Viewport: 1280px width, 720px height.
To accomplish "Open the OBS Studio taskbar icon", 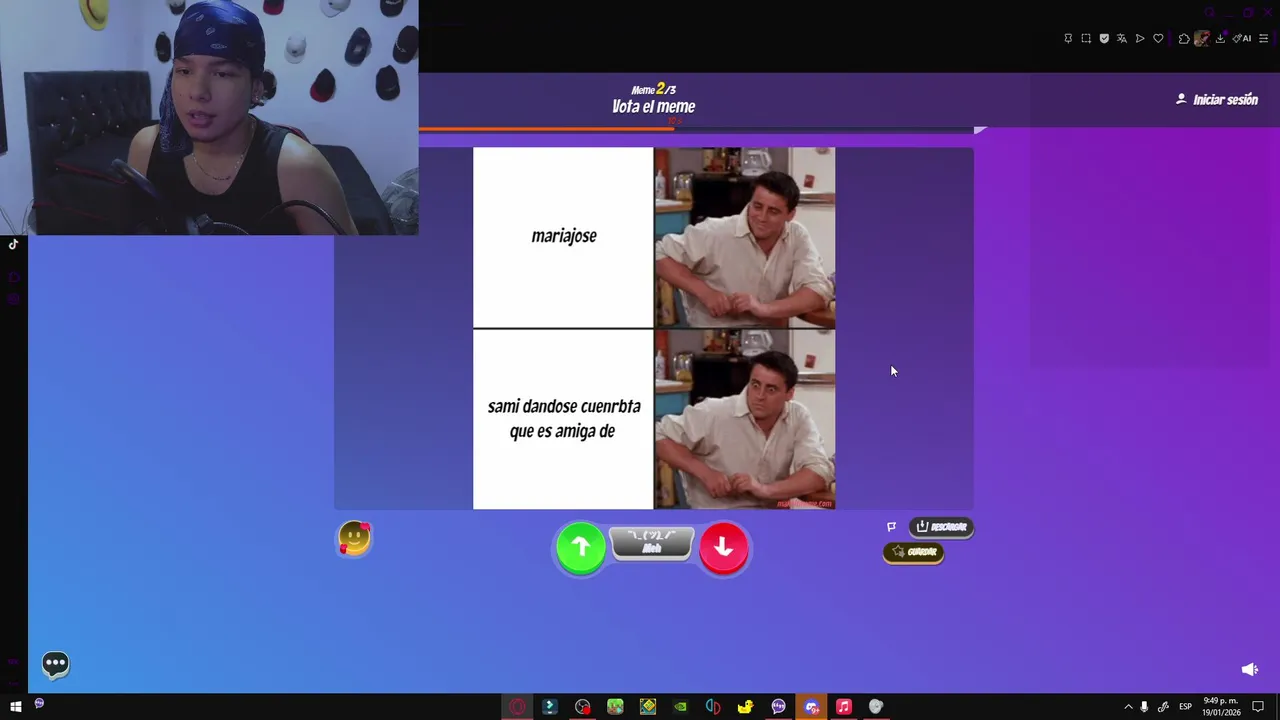I will tap(583, 706).
